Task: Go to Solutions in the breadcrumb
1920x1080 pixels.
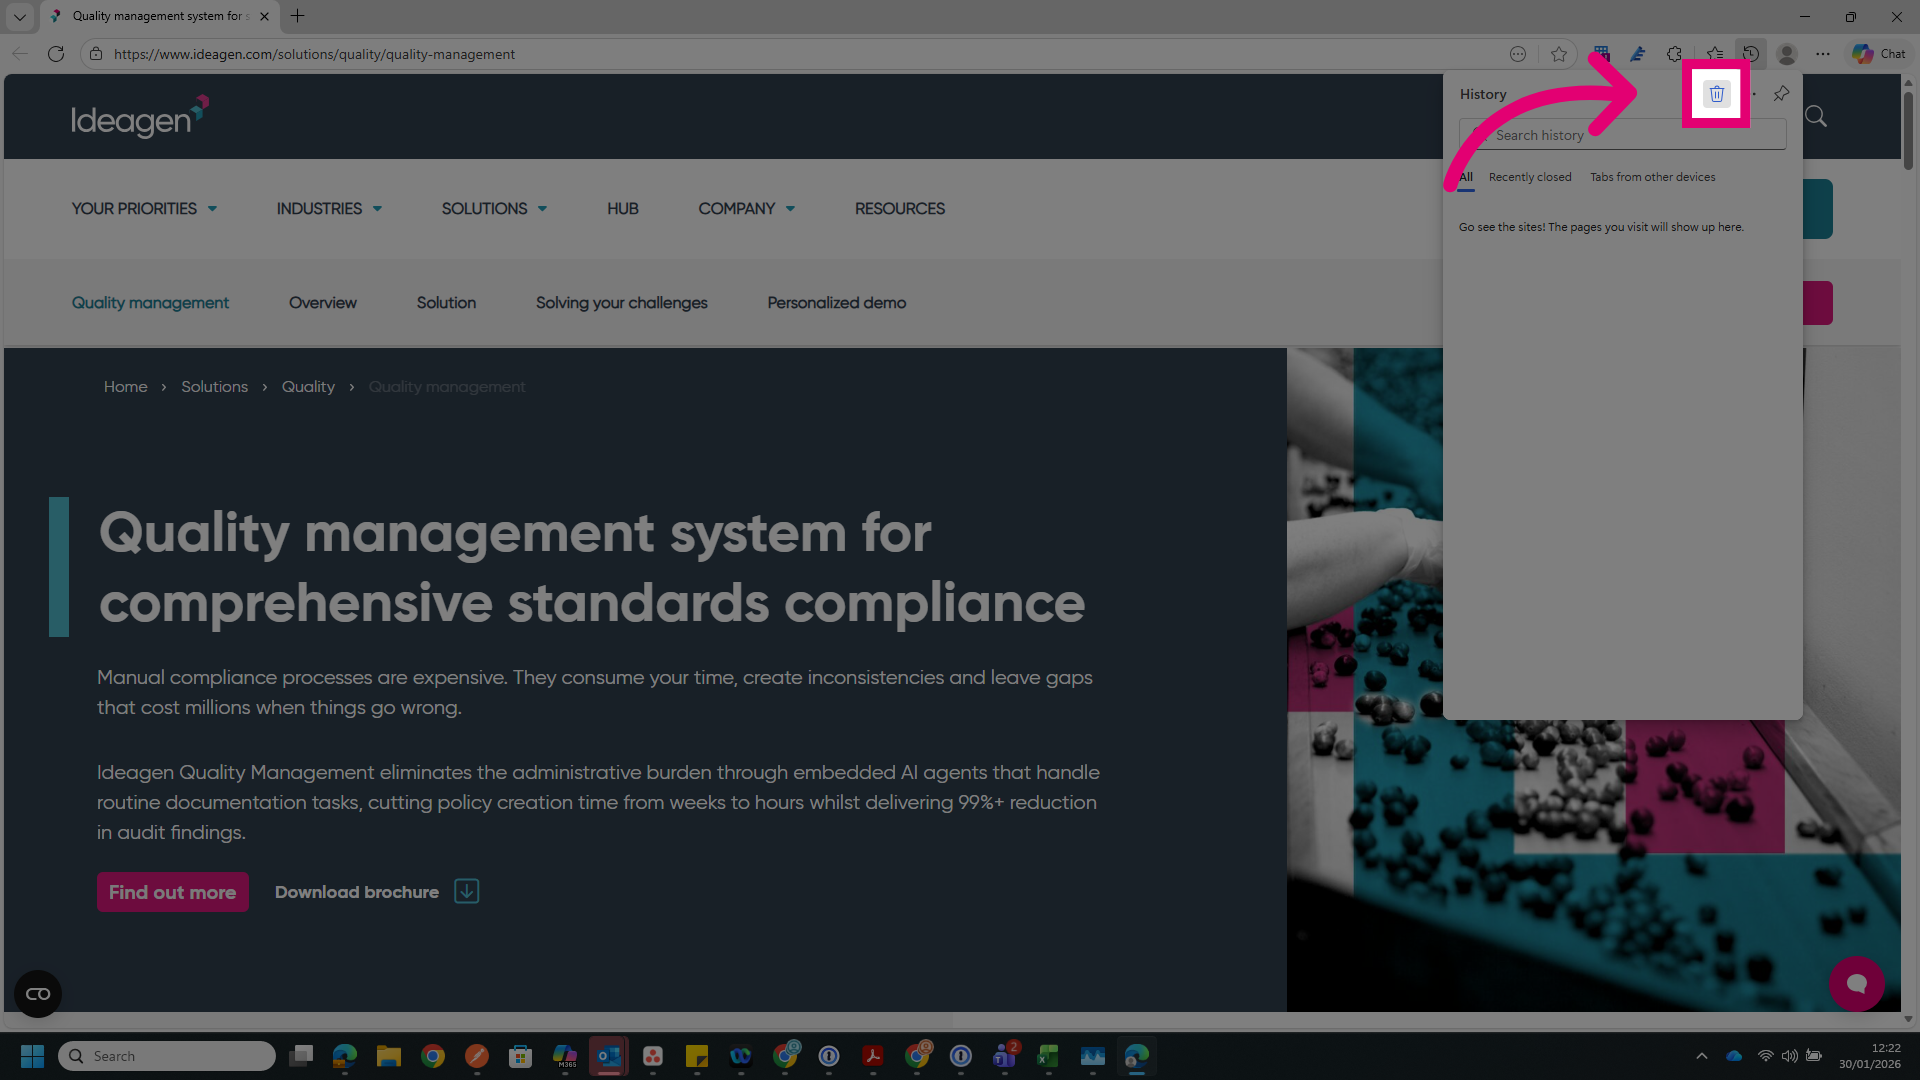Action: pos(214,387)
